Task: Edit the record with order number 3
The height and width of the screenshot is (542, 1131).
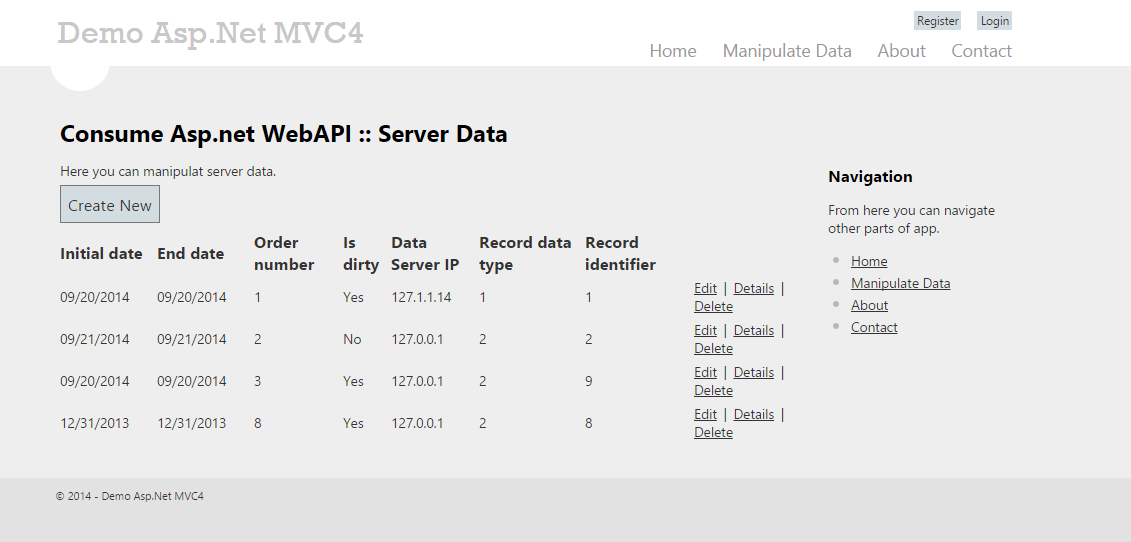Action: click(705, 372)
